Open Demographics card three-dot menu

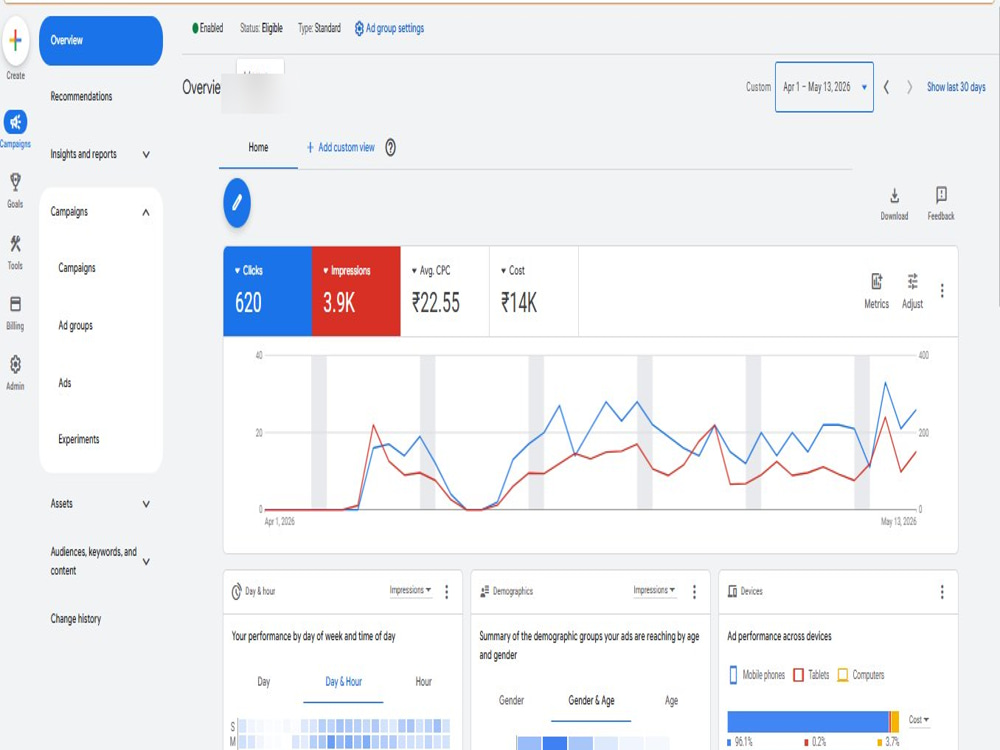[694, 592]
